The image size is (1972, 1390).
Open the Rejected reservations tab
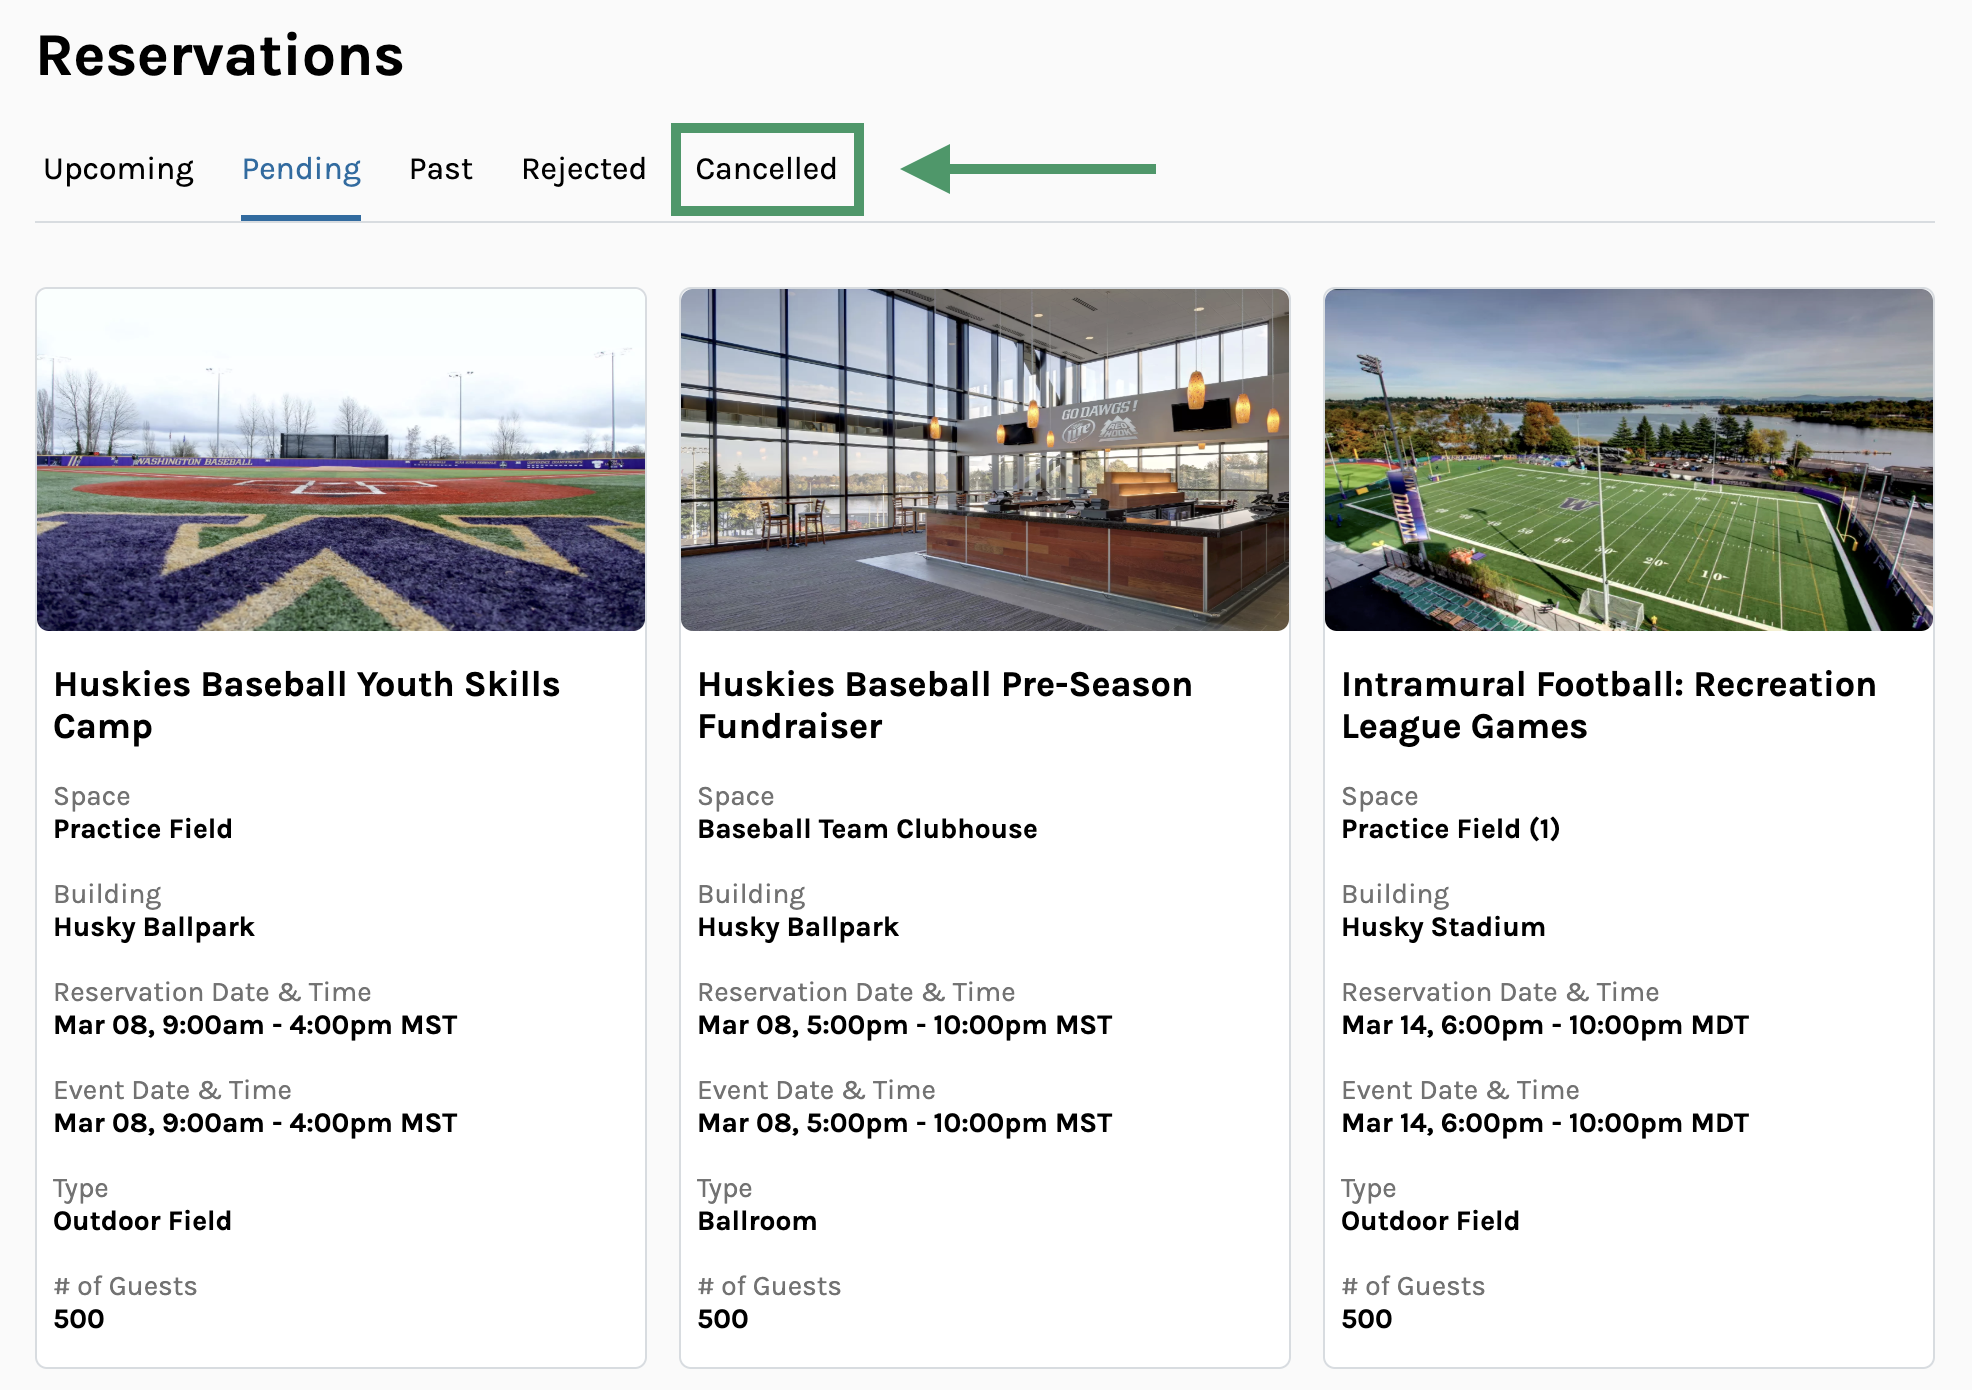583,169
